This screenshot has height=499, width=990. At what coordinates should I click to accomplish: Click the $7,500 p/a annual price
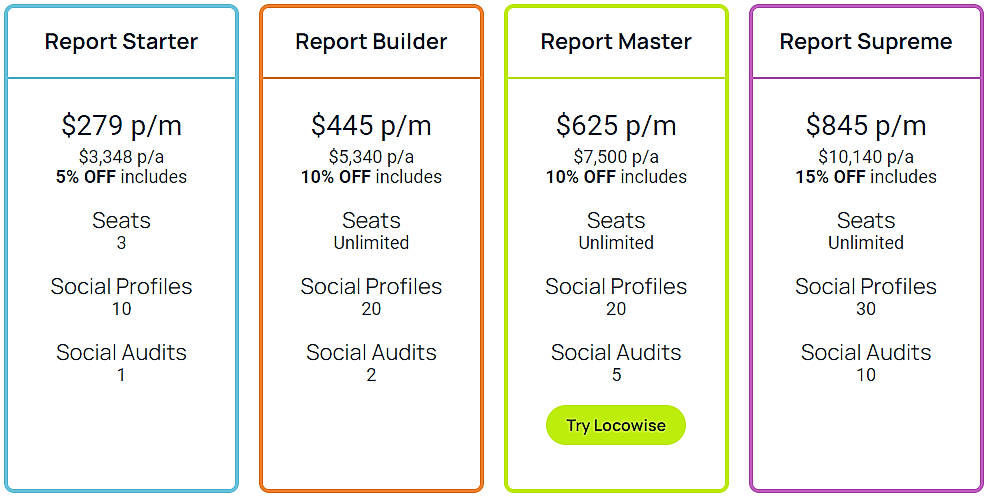(616, 157)
